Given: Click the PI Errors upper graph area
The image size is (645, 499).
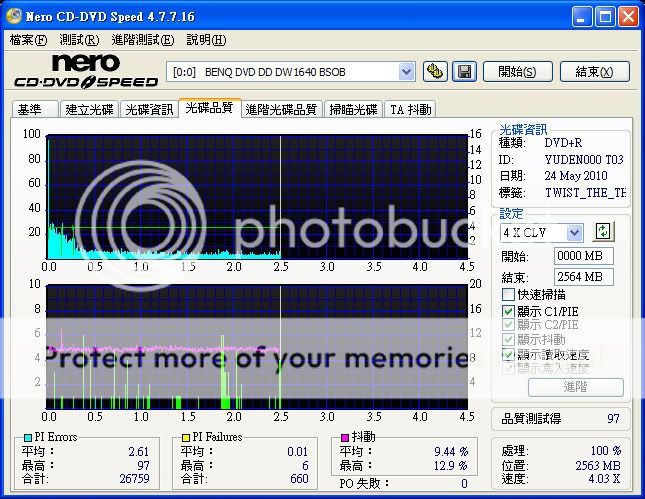Looking at the screenshot, I should click(x=258, y=197).
